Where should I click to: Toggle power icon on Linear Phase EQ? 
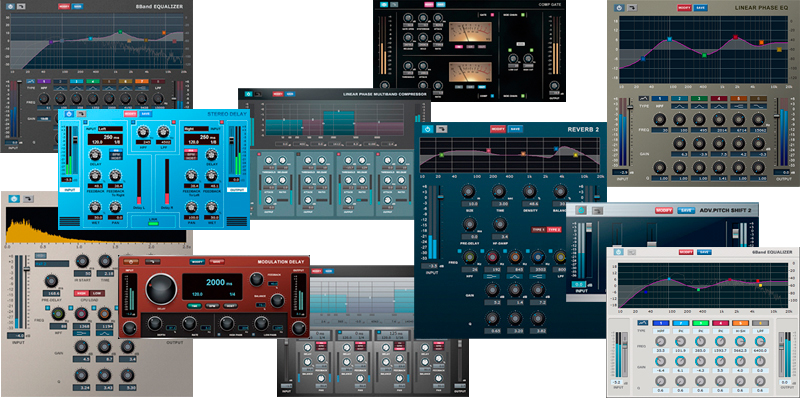[x=619, y=8]
